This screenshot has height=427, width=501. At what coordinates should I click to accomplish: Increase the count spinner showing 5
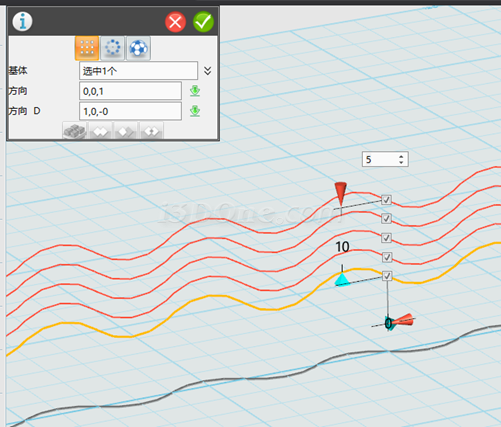[x=401, y=156]
